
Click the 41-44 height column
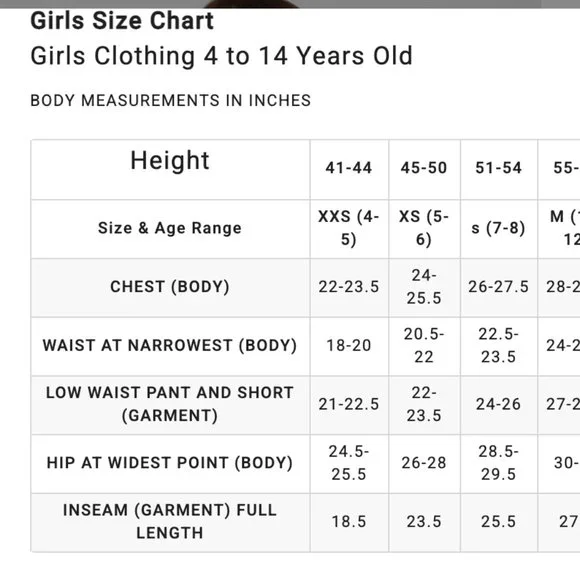pyautogui.click(x=349, y=168)
